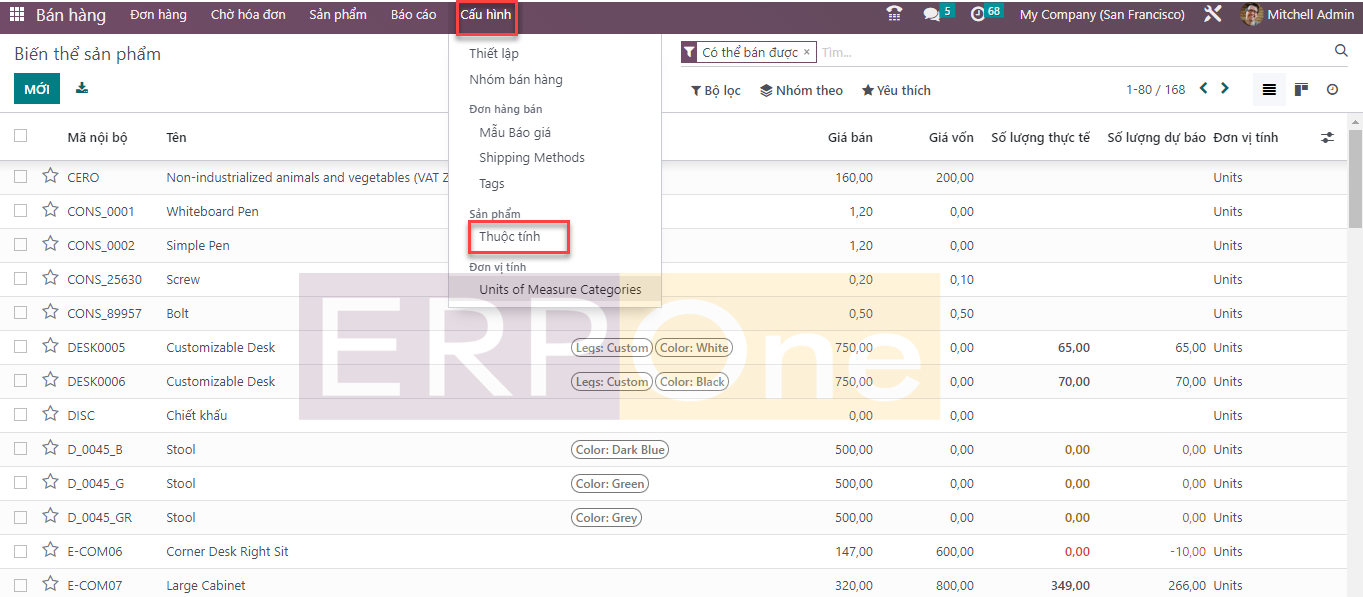This screenshot has width=1363, height=597.
Task: Click the MỚI button
Action: tap(37, 89)
